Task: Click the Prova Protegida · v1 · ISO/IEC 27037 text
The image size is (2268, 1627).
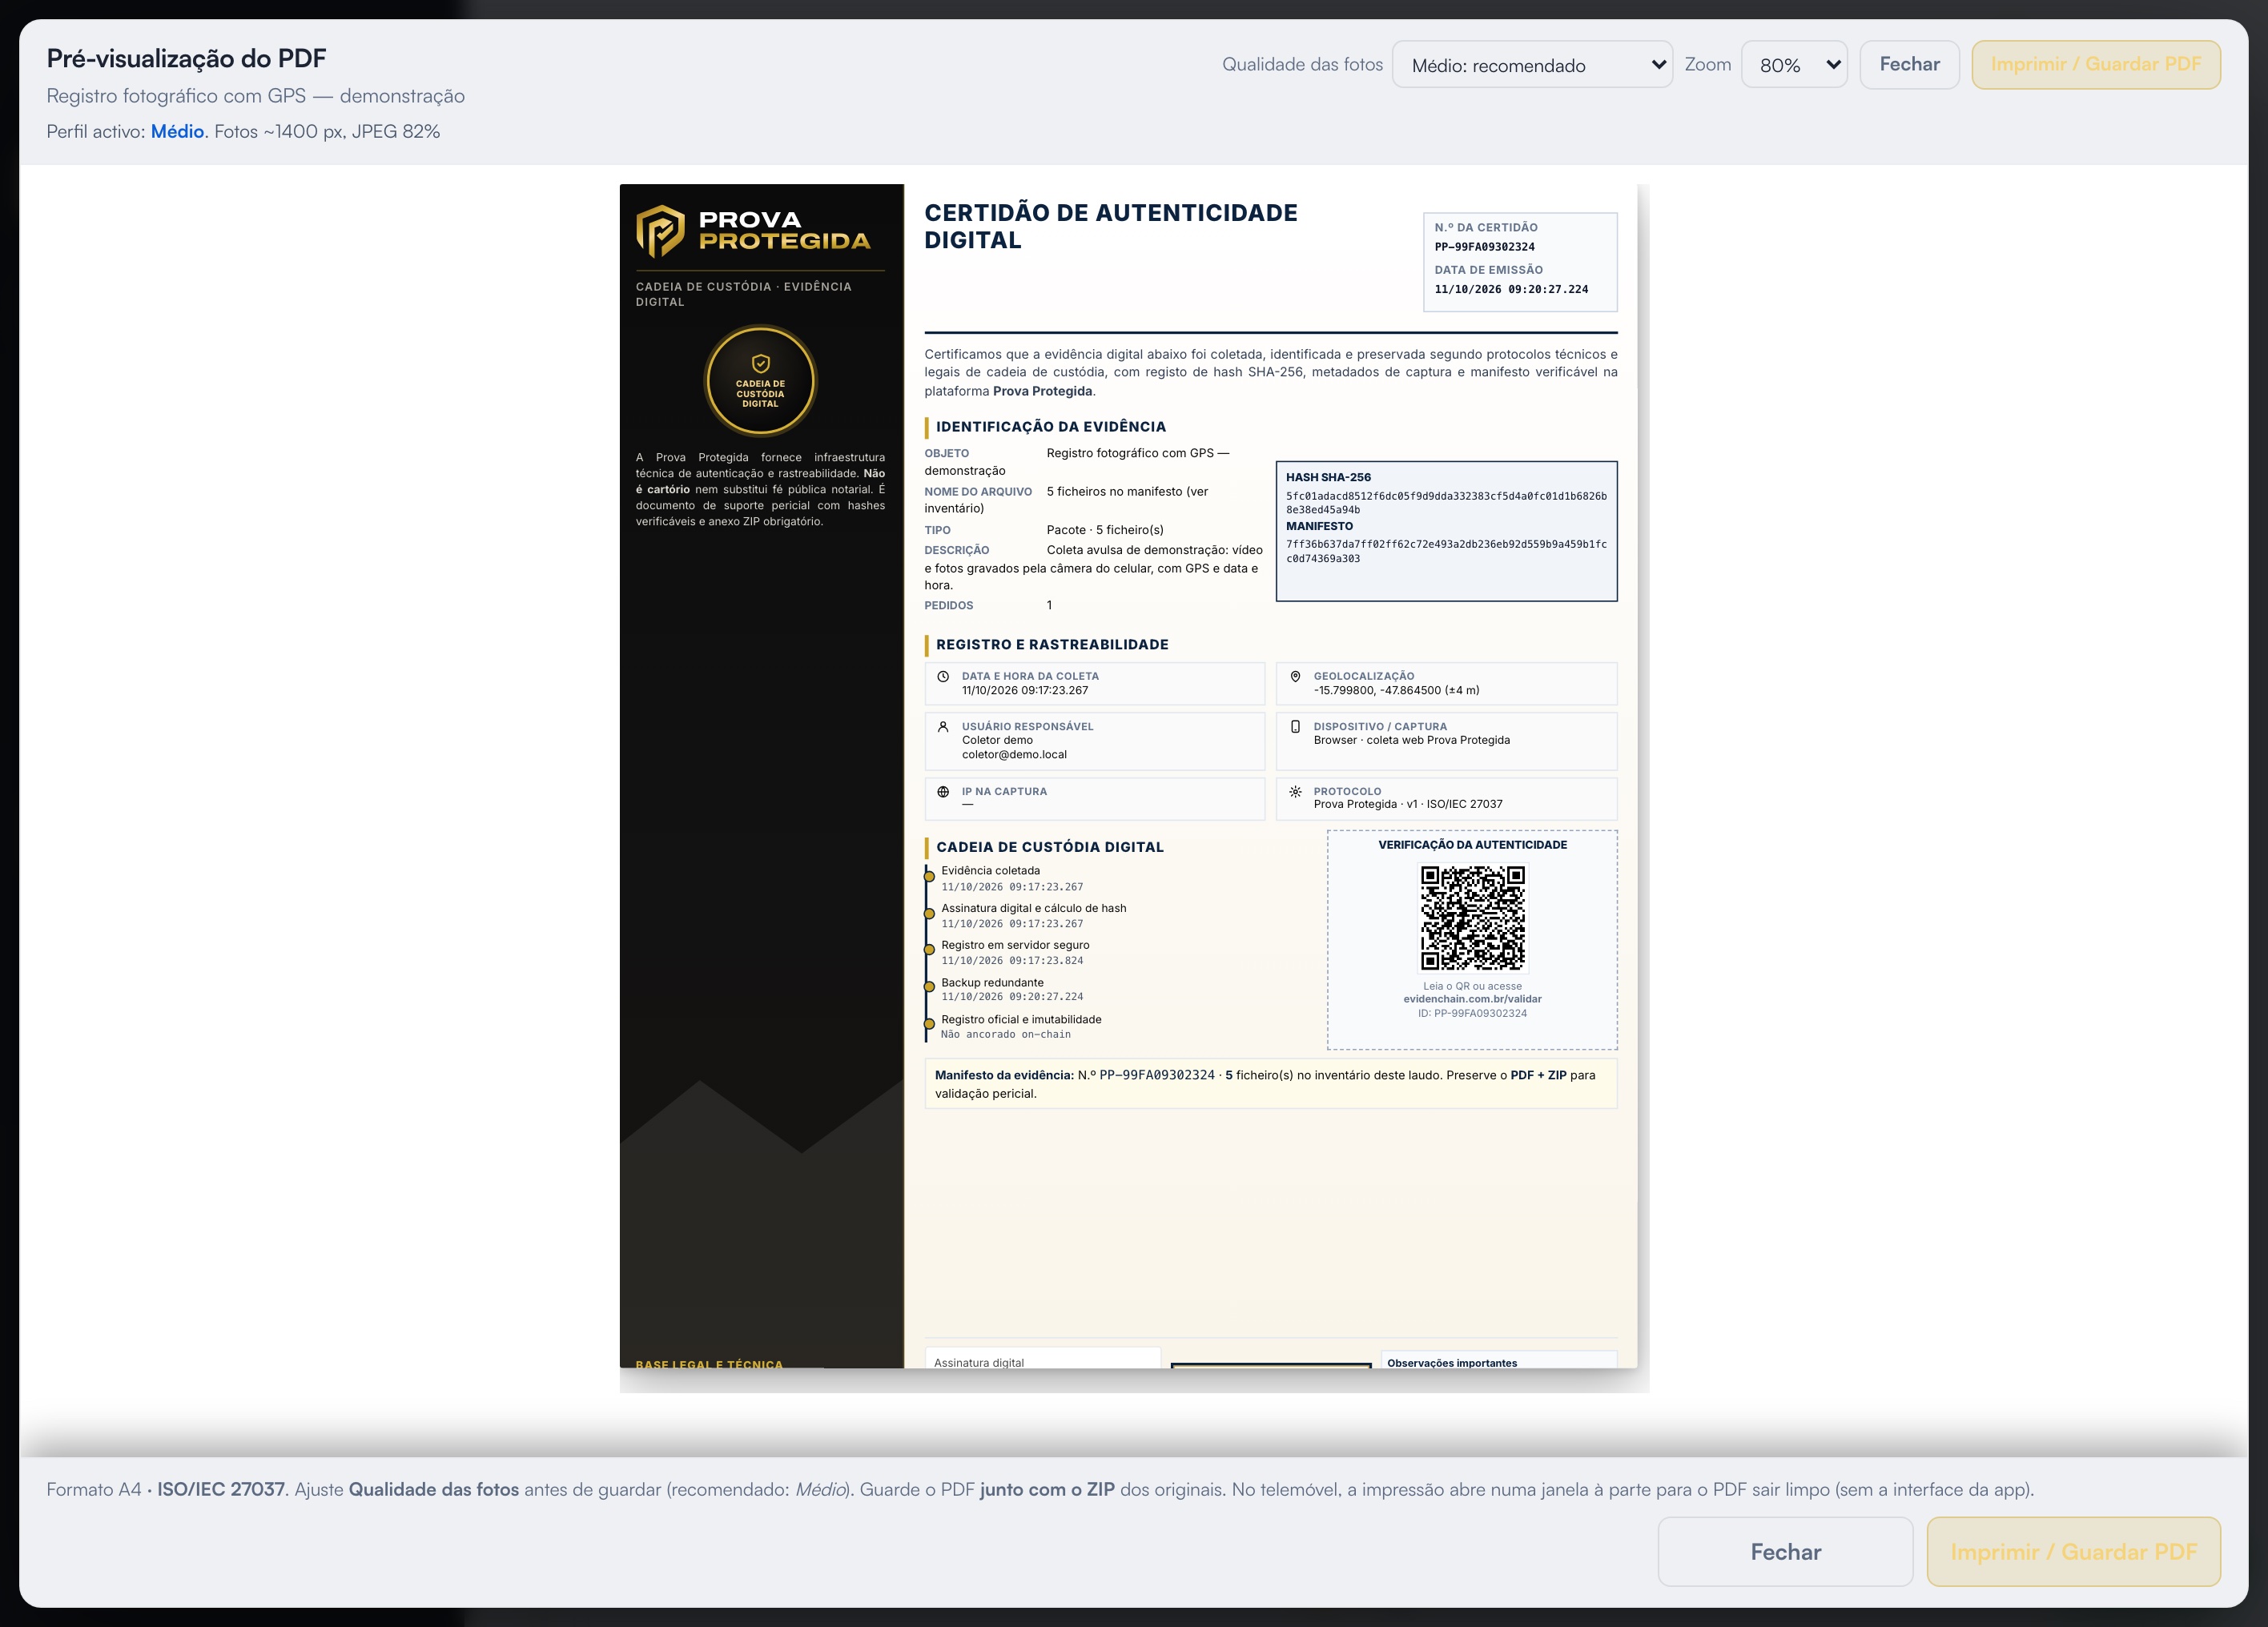Action: tap(1407, 805)
